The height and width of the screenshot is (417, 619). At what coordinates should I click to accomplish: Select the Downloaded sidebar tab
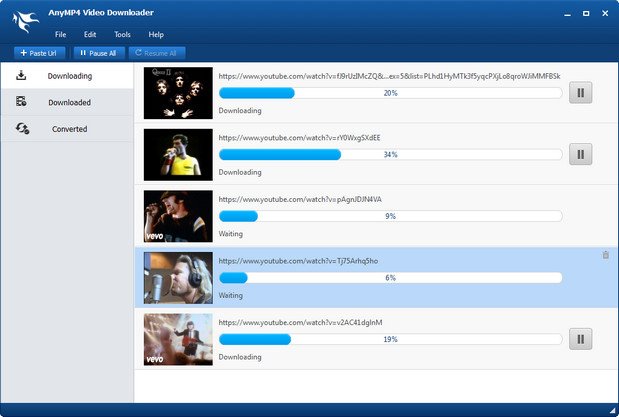coord(67,102)
